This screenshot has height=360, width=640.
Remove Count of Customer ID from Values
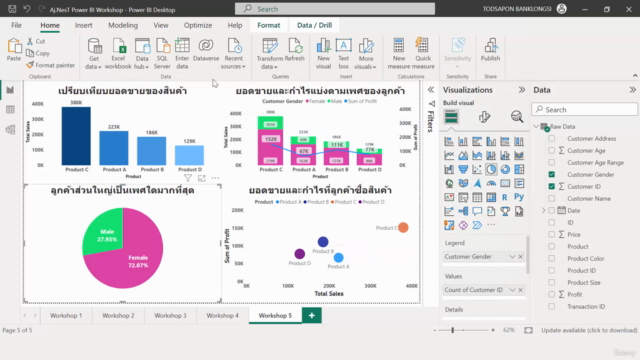pos(520,290)
